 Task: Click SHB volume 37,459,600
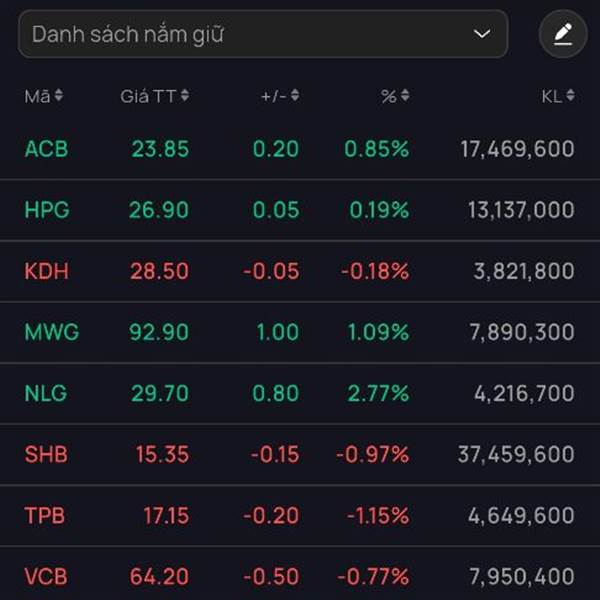516,454
